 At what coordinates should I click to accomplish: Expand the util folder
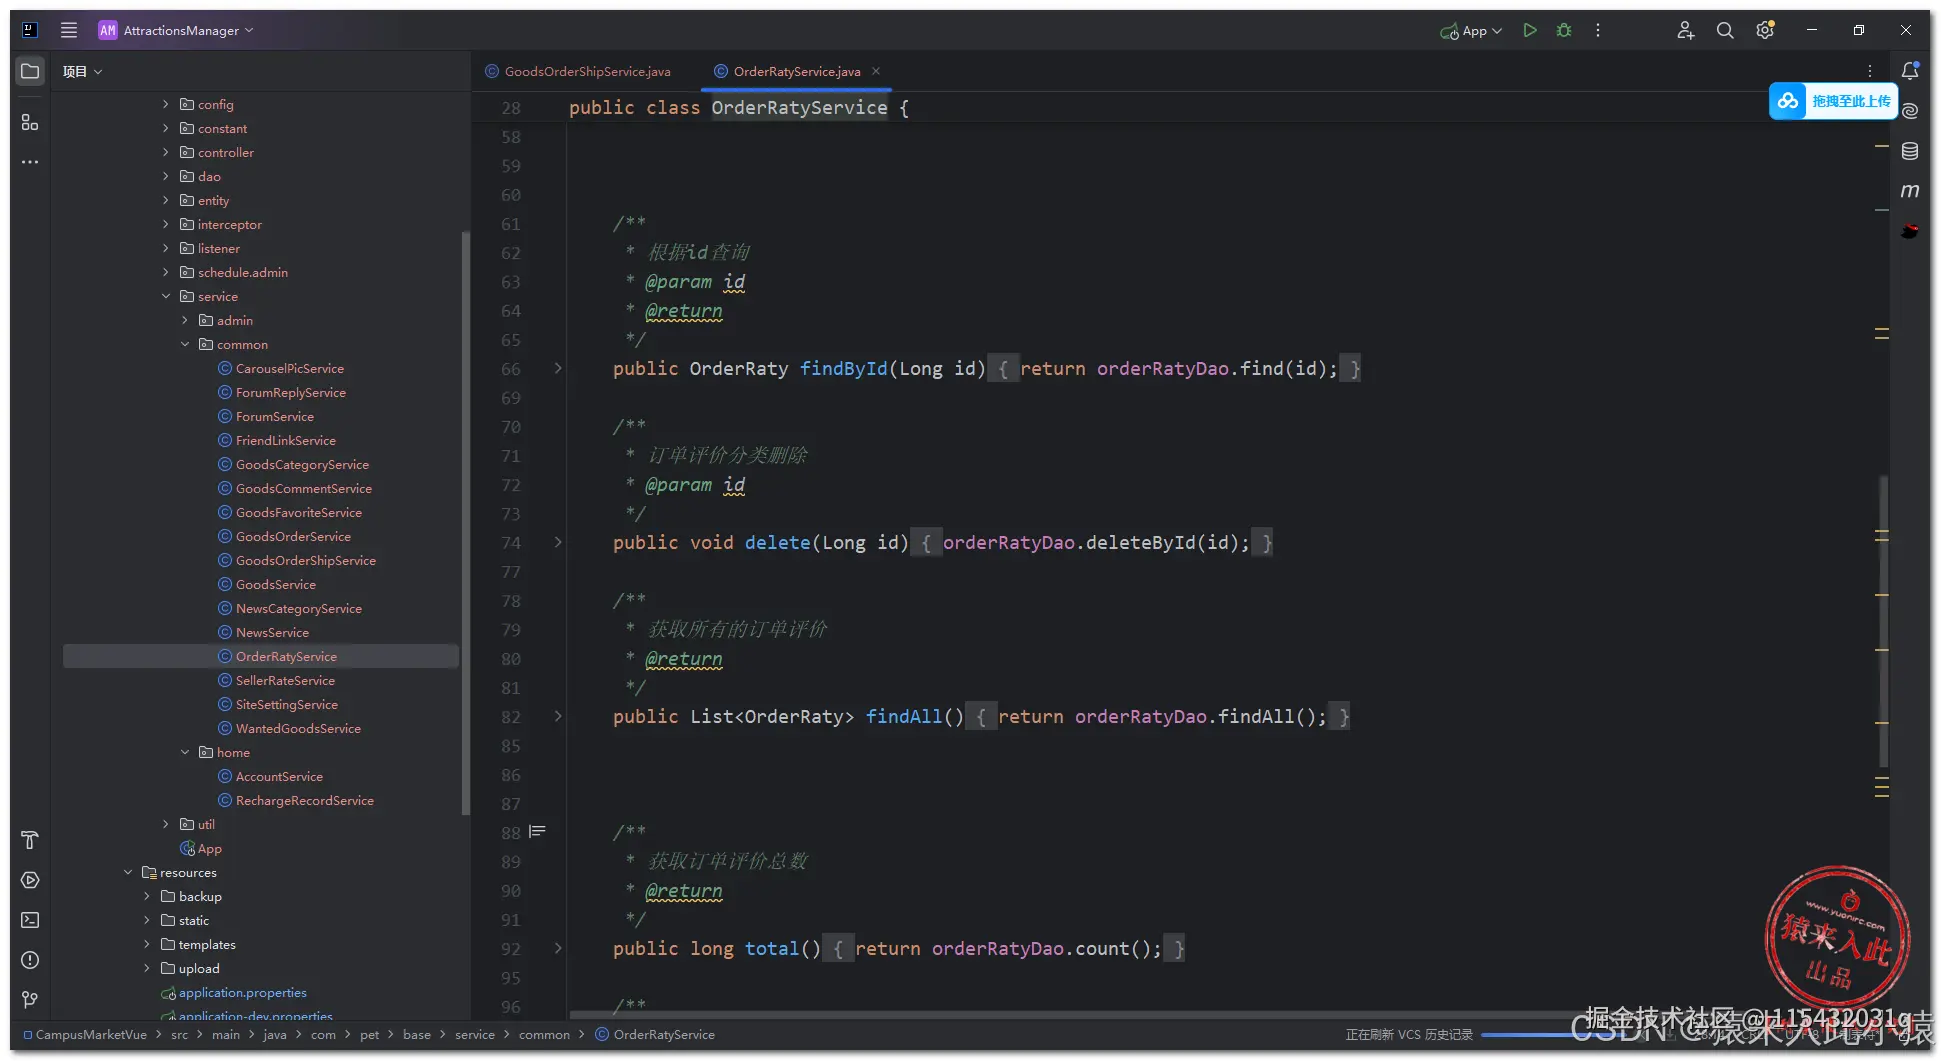166,824
